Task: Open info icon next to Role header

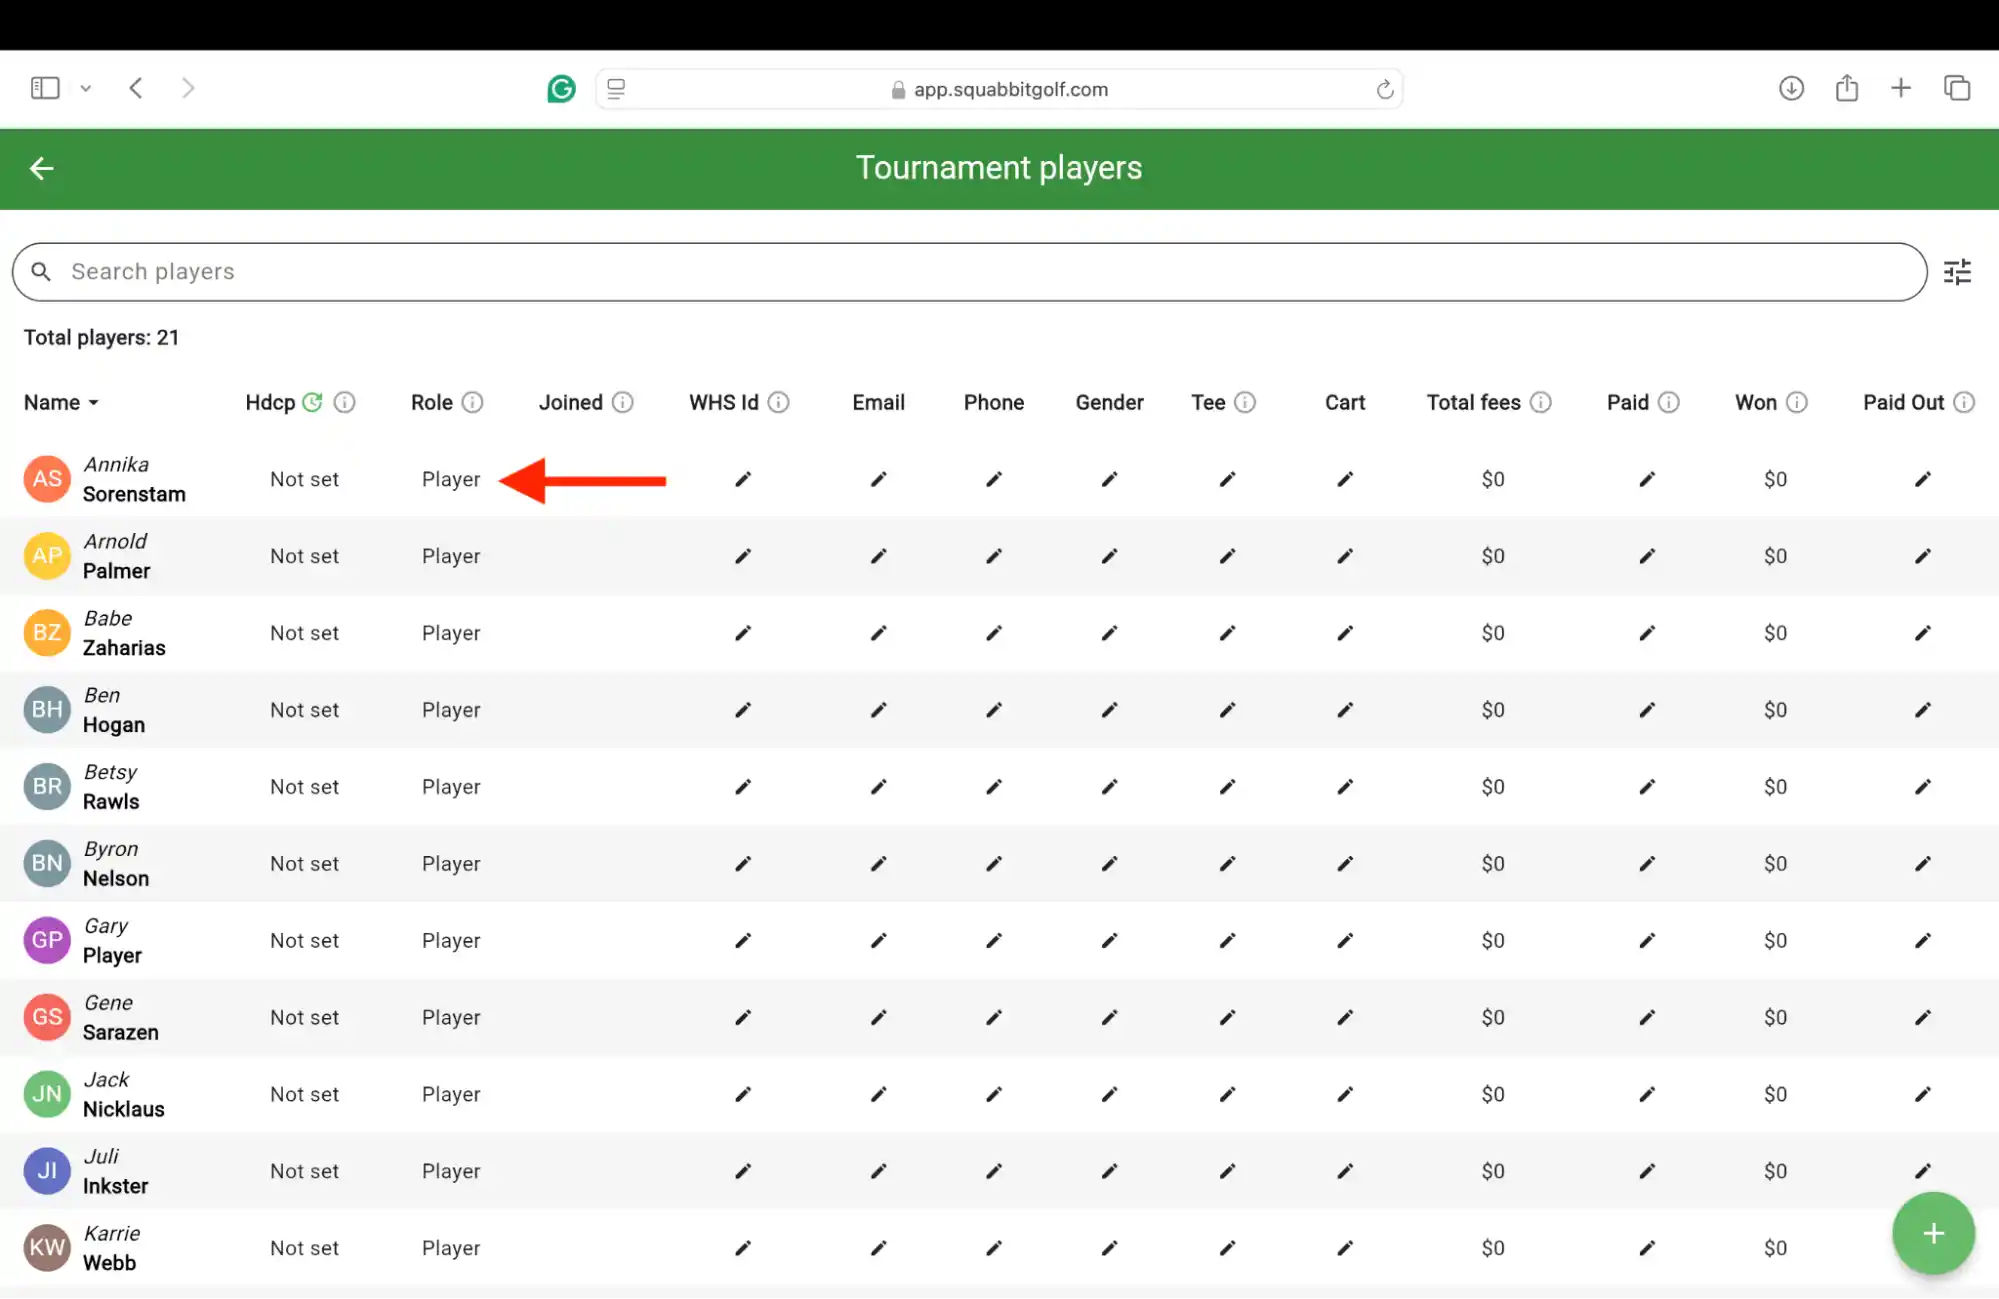Action: (473, 402)
